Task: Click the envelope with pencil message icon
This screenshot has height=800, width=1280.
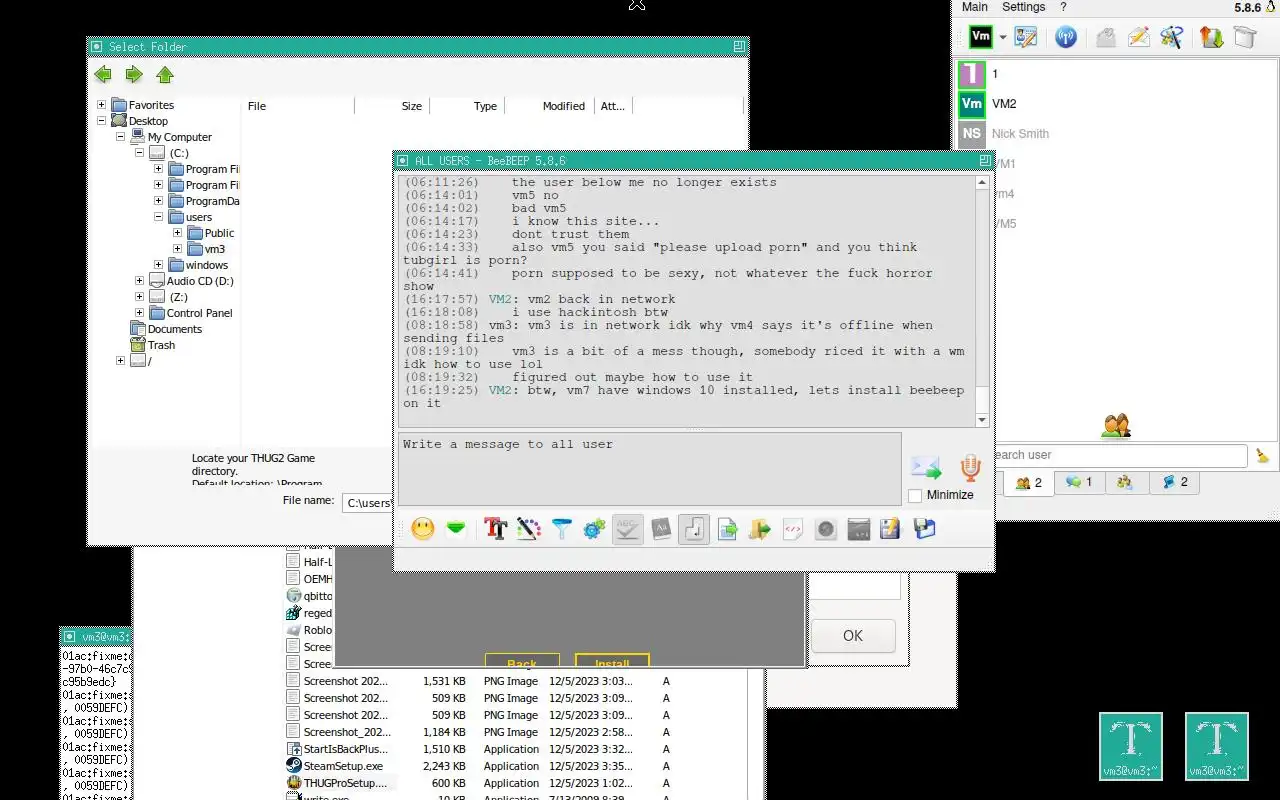Action: tap(1139, 37)
